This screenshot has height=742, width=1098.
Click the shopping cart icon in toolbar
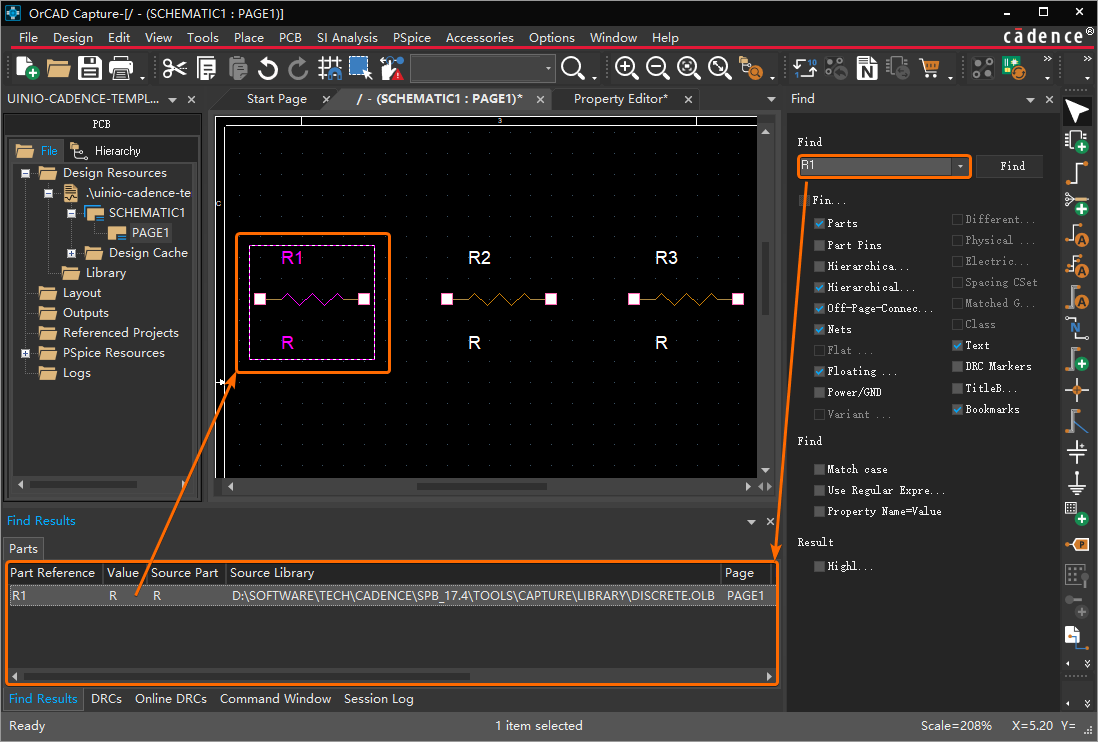tap(930, 68)
